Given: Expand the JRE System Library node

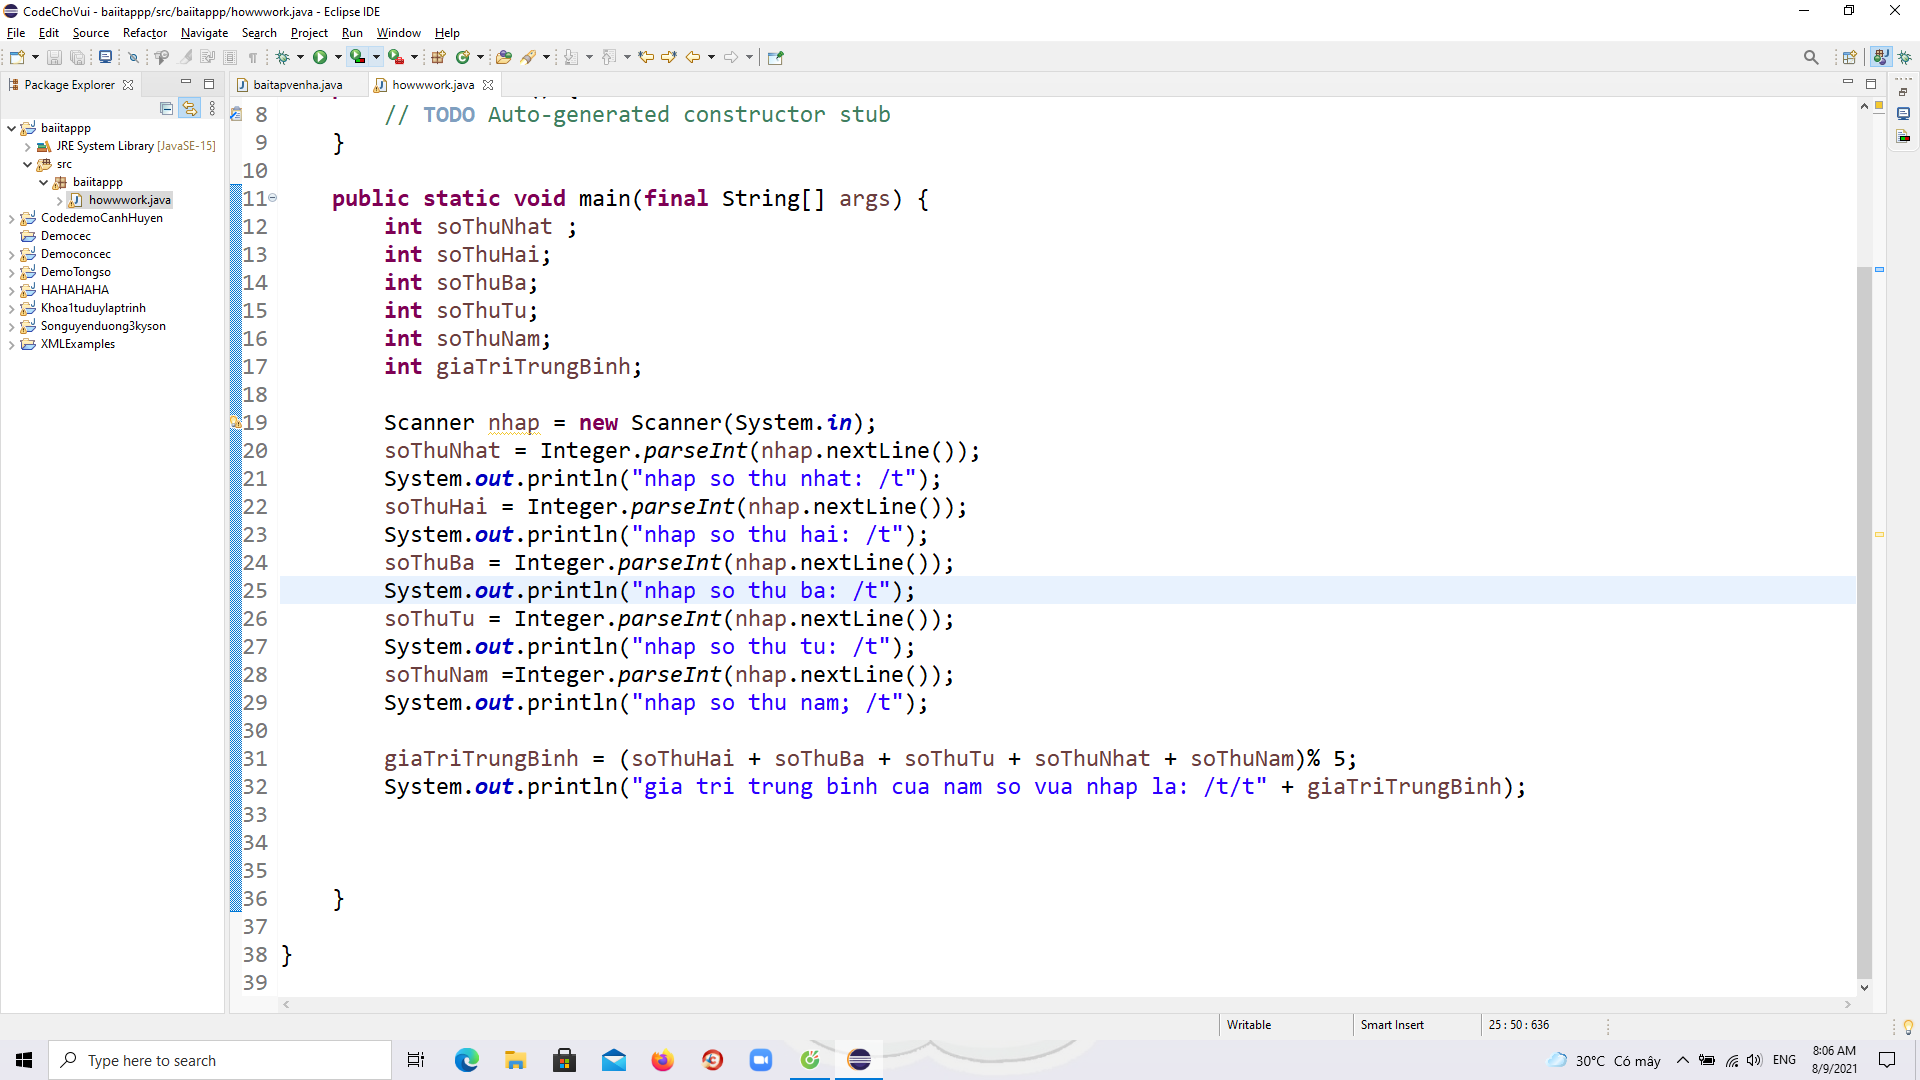Looking at the screenshot, I should 27,146.
